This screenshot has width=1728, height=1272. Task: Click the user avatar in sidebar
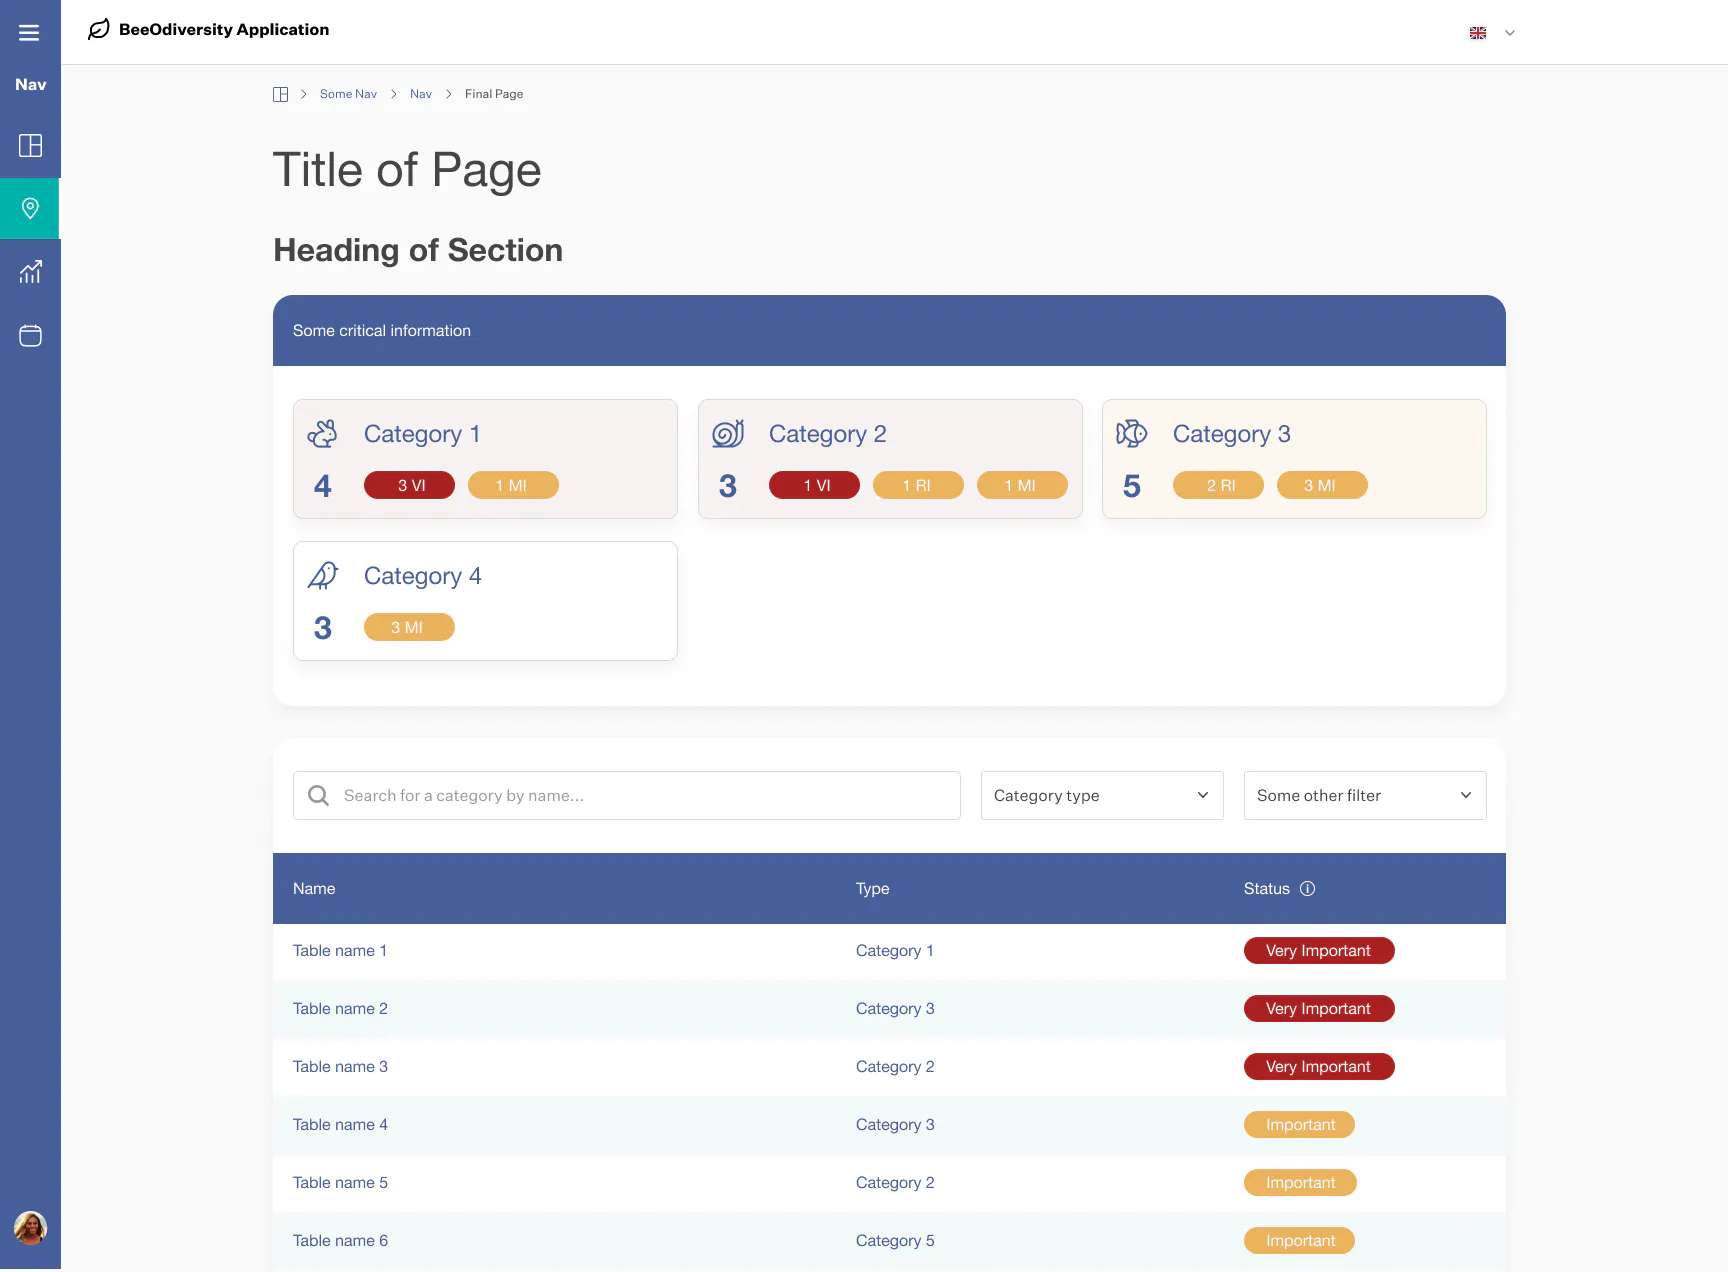tap(30, 1227)
